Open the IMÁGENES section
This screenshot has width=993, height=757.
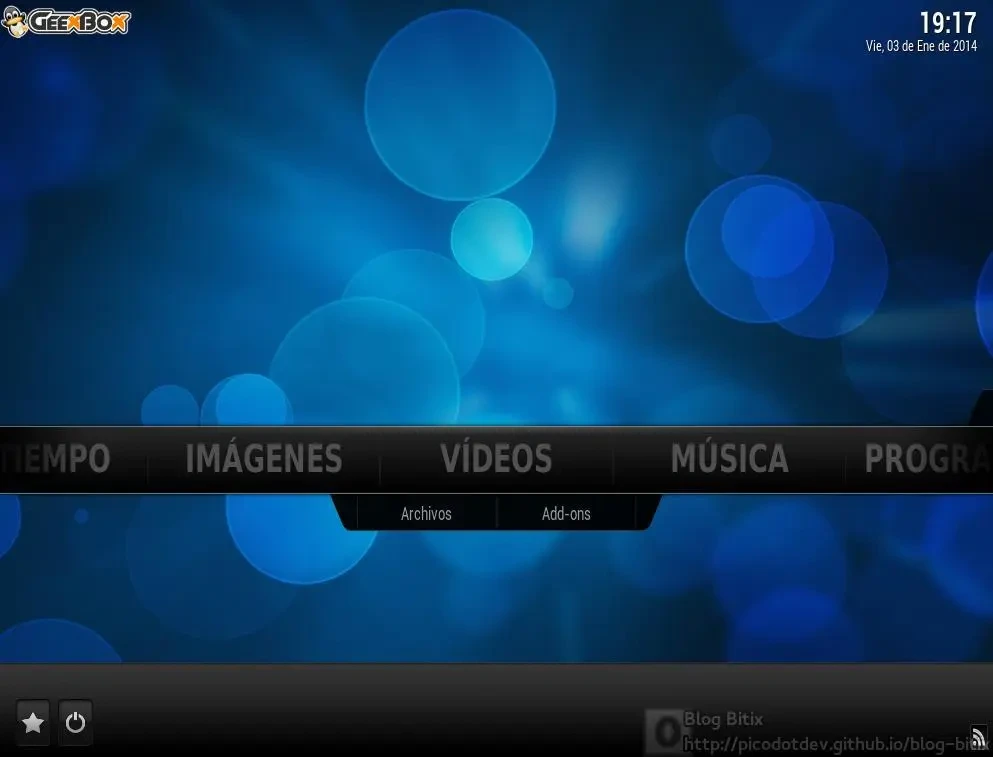264,459
